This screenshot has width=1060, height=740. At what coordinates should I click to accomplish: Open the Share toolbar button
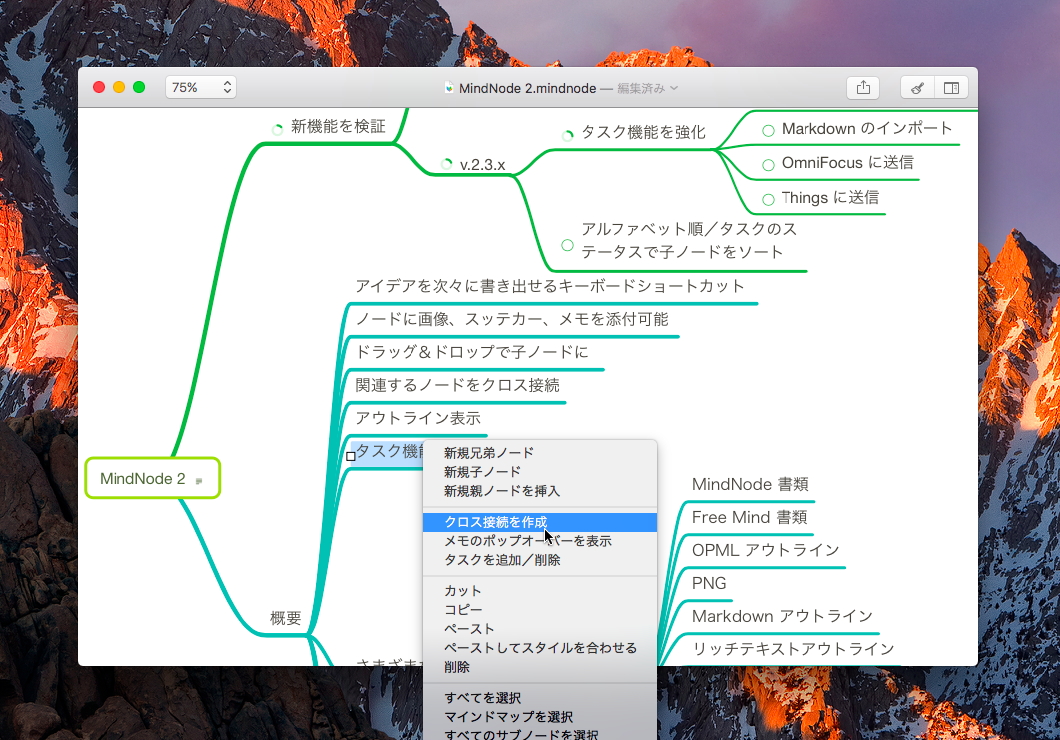coord(863,87)
